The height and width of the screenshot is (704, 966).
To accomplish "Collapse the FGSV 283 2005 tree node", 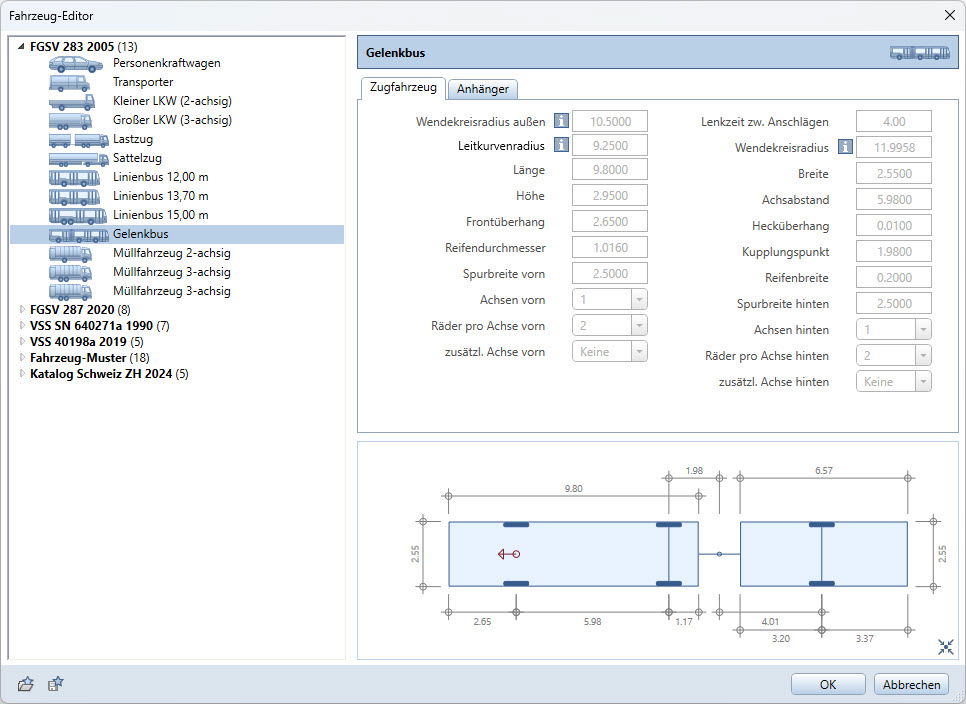I will pyautogui.click(x=22, y=47).
